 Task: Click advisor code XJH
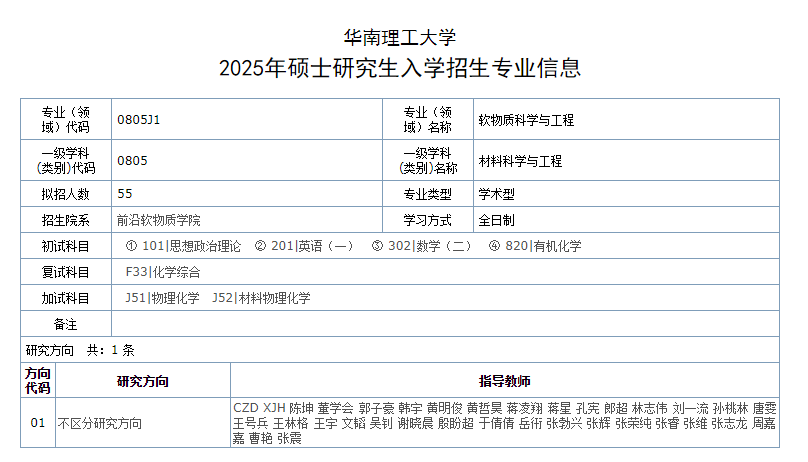click(274, 408)
